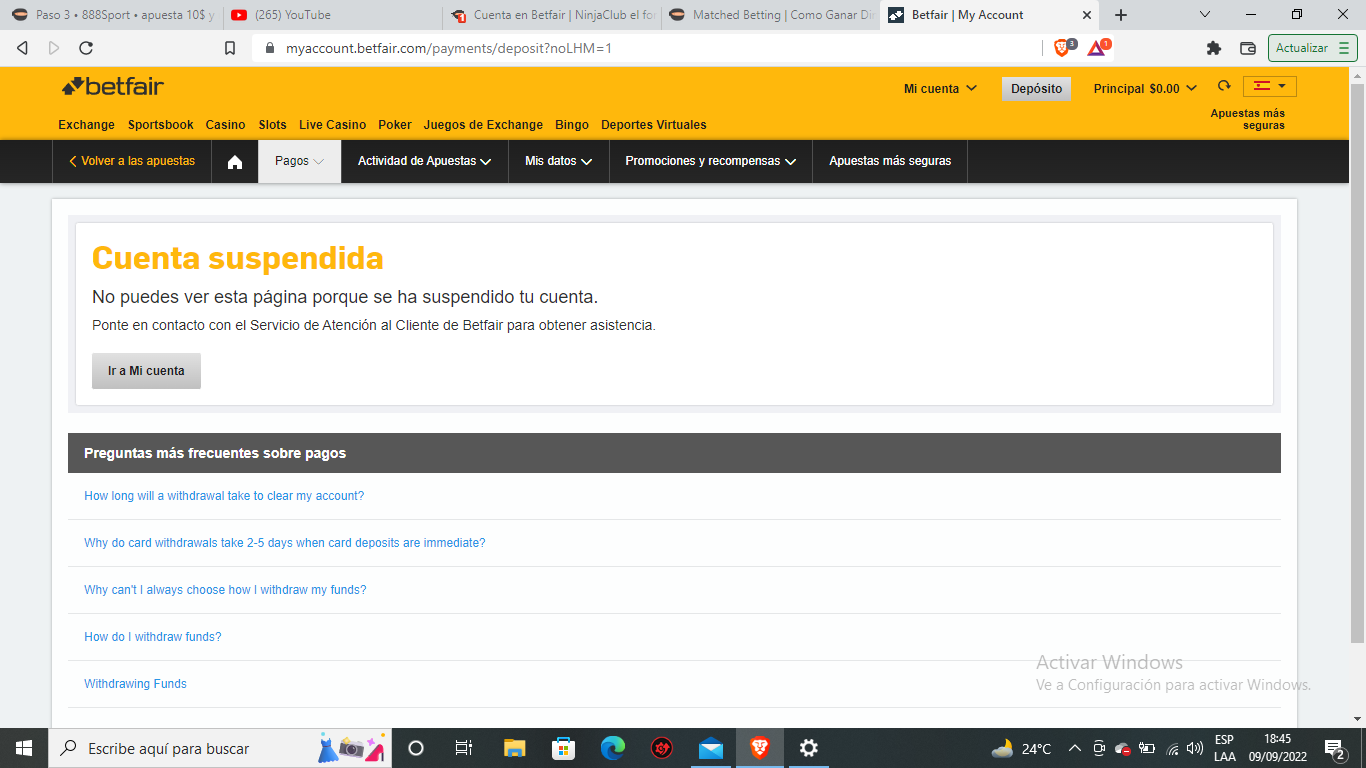Viewport: 1366px width, 768px height.
Task: Open the Brave Shields lion icon
Action: point(1062,47)
